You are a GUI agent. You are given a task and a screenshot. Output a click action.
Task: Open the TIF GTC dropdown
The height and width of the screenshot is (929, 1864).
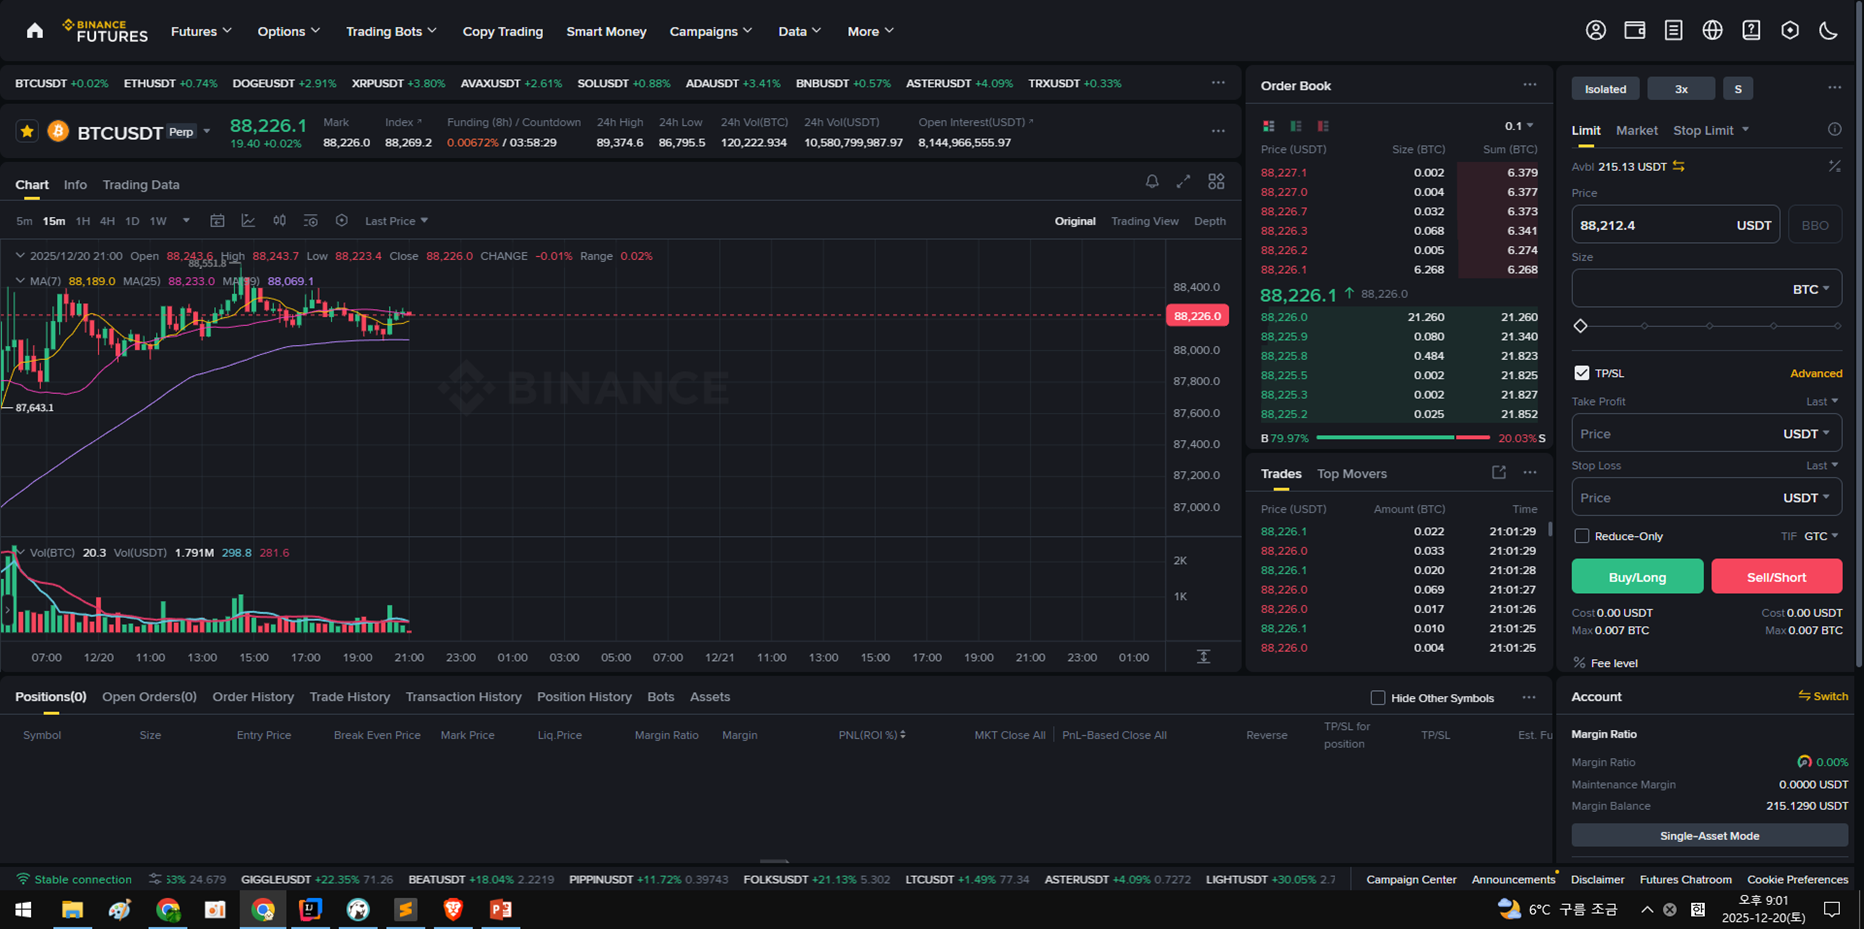click(x=1821, y=536)
